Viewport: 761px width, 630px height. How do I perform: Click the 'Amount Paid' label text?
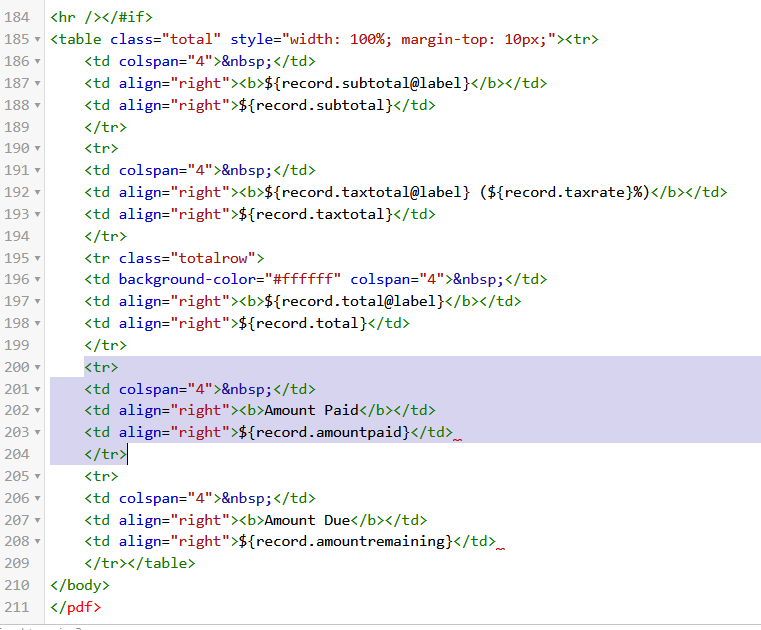tap(312, 411)
